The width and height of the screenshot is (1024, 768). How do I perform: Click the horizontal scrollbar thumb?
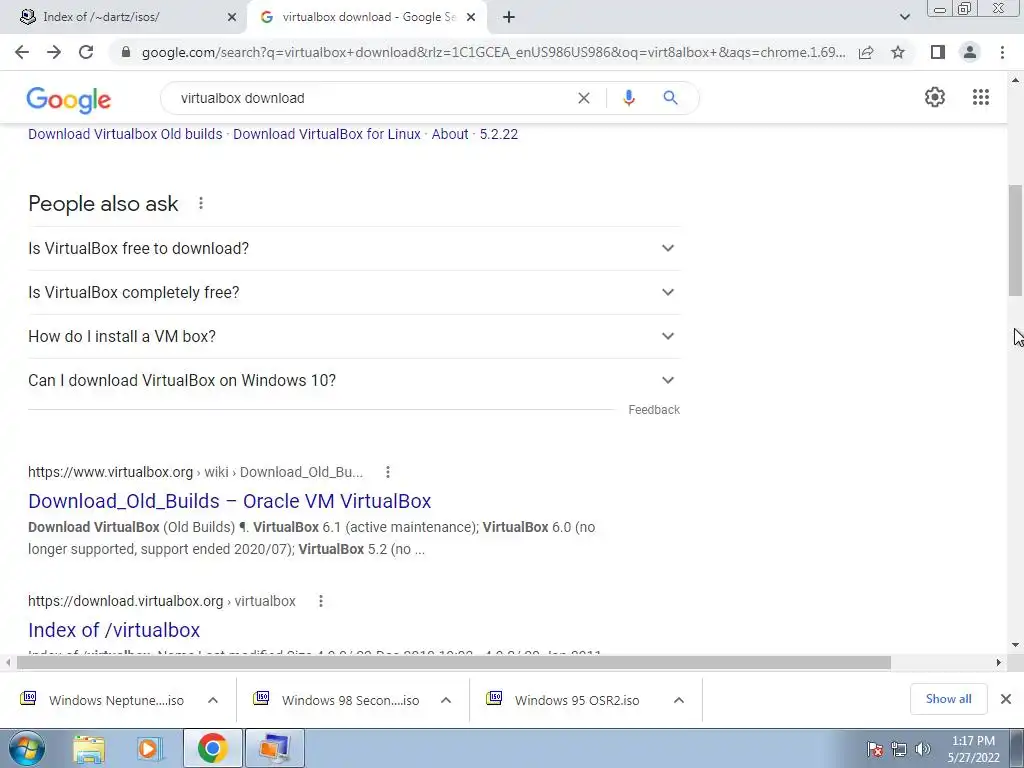click(454, 663)
